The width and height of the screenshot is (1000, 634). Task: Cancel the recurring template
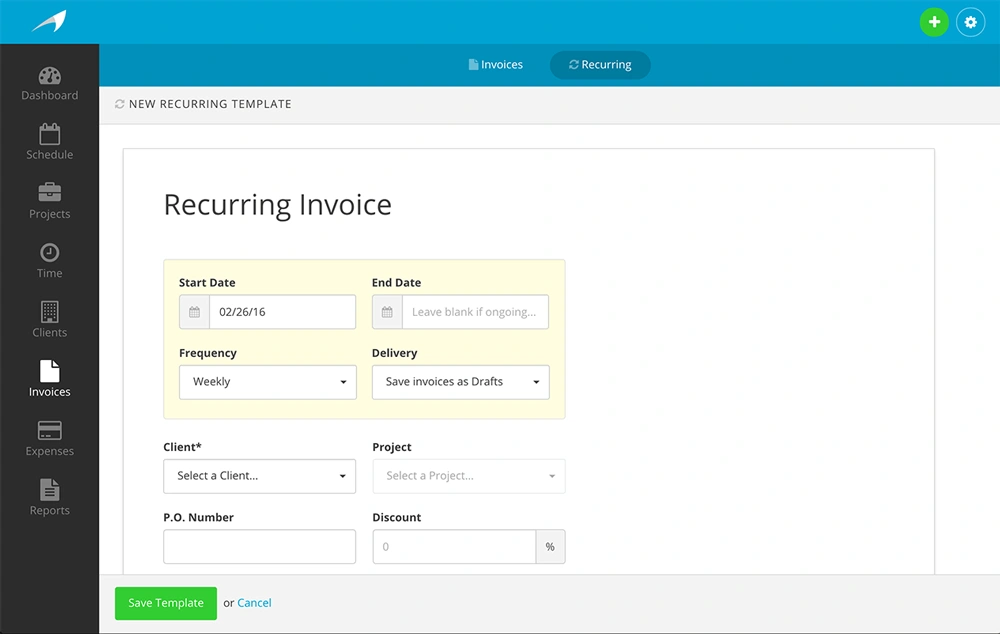[x=254, y=603]
